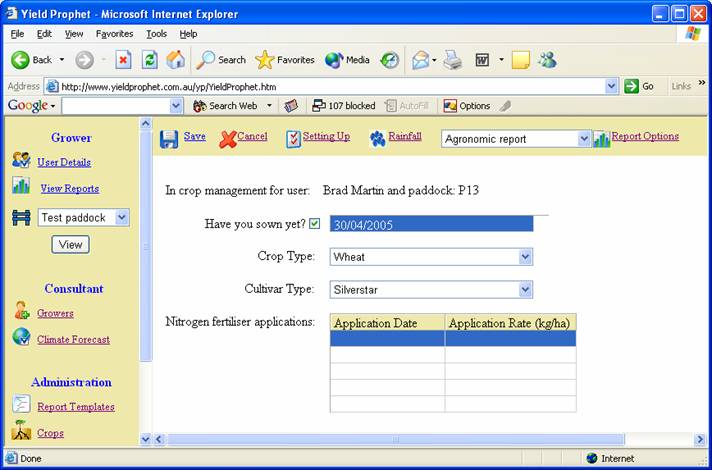The image size is (712, 470).
Task: Click the red Cancel cross icon
Action: click(x=227, y=138)
